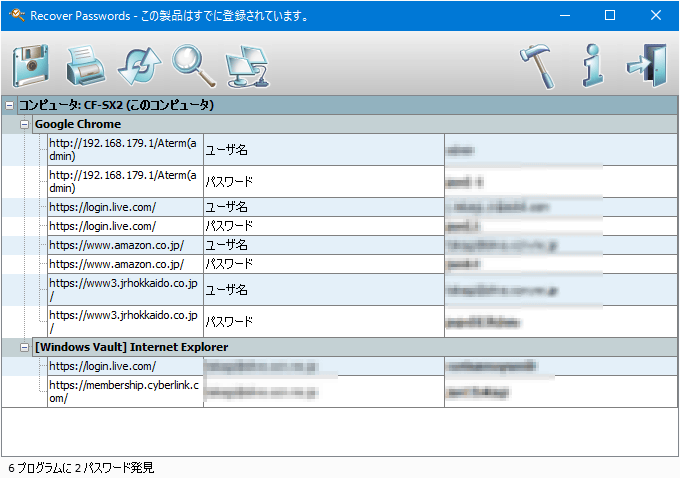Collapse the Google Chrome group
The width and height of the screenshot is (680, 478).
24,124
